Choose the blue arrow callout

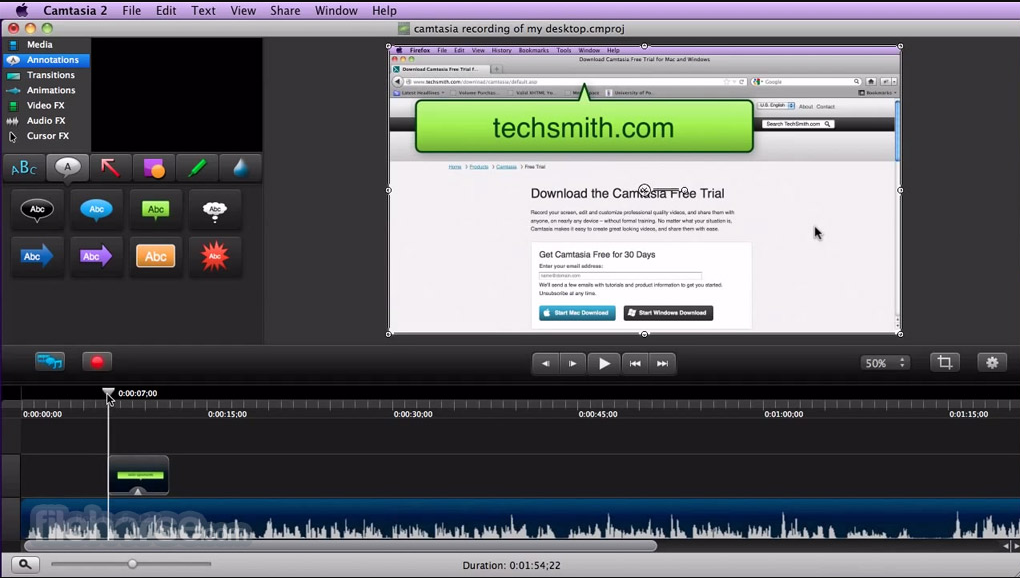pyautogui.click(x=37, y=256)
